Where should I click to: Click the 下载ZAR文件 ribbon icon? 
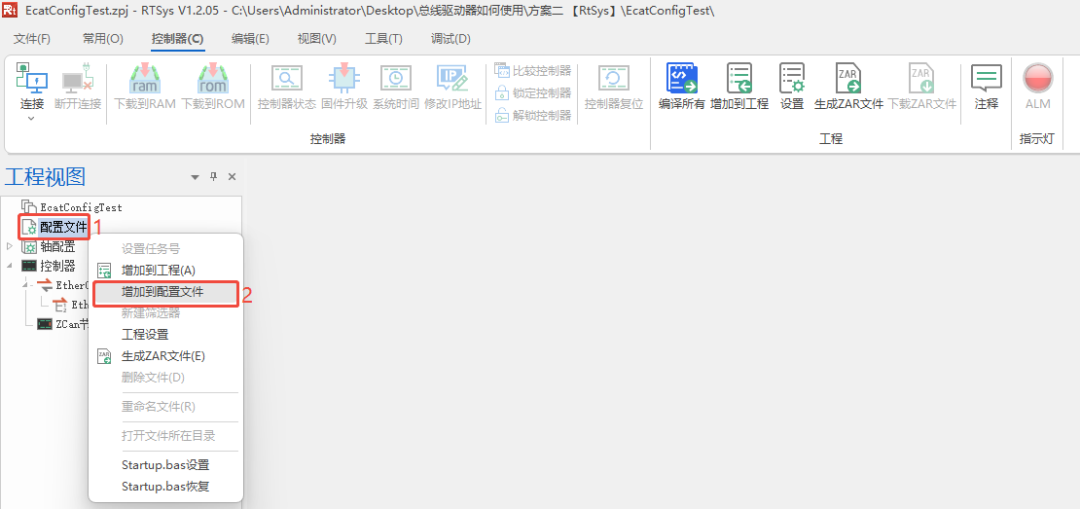tap(922, 79)
